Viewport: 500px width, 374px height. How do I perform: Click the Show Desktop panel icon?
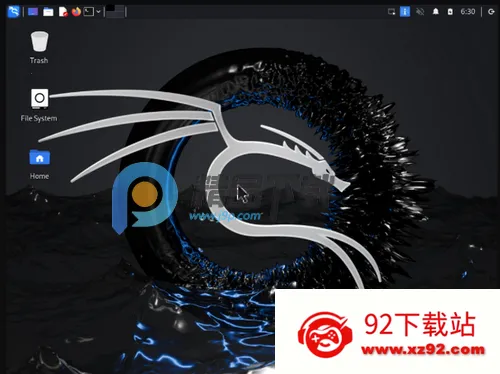coord(33,12)
